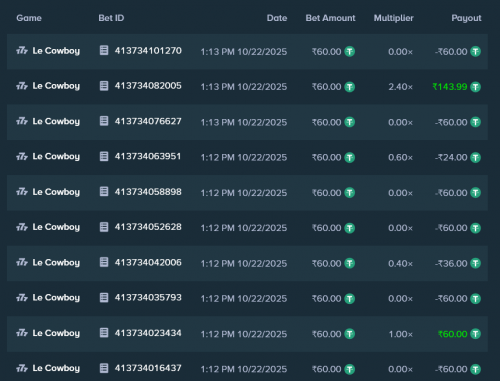The width and height of the screenshot is (500, 381).
Task: Click currency coin icon next to ₹143.99 payout
Action: tap(475, 87)
